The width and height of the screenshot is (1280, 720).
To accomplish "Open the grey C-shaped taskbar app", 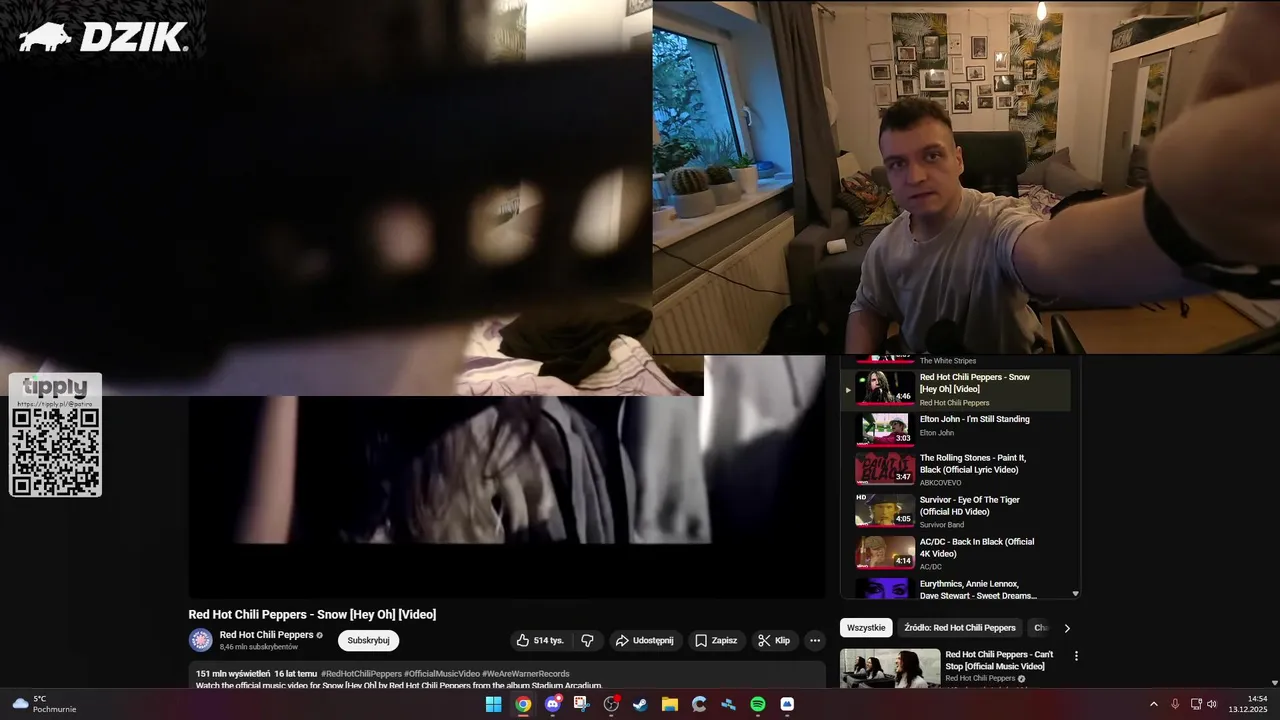I will pos(699,704).
